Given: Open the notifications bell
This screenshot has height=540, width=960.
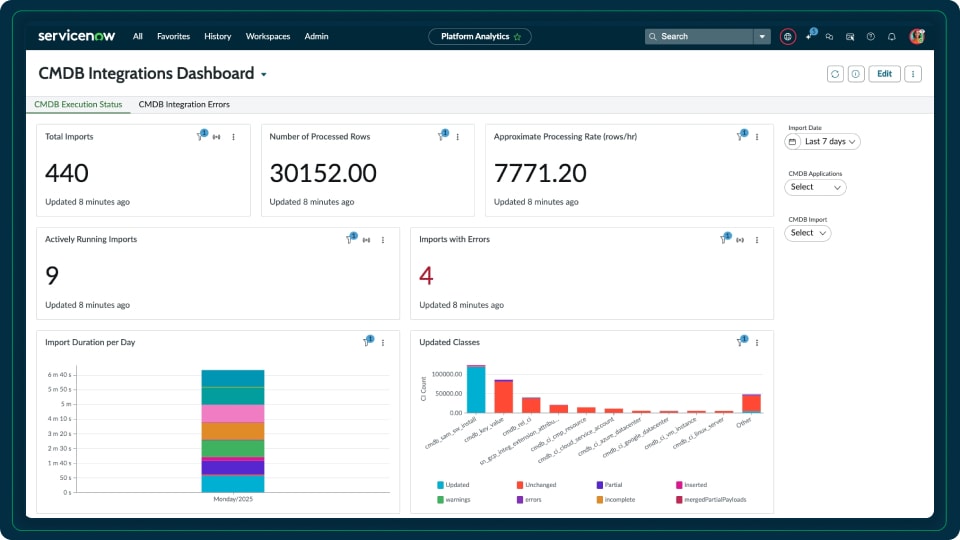Looking at the screenshot, I should 891,37.
